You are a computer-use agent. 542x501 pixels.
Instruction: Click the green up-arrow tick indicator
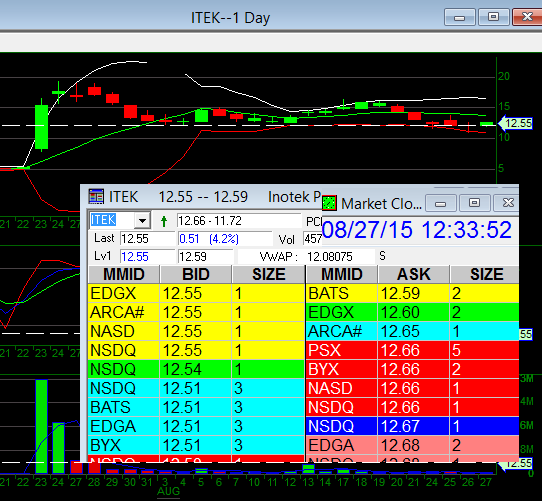(164, 221)
